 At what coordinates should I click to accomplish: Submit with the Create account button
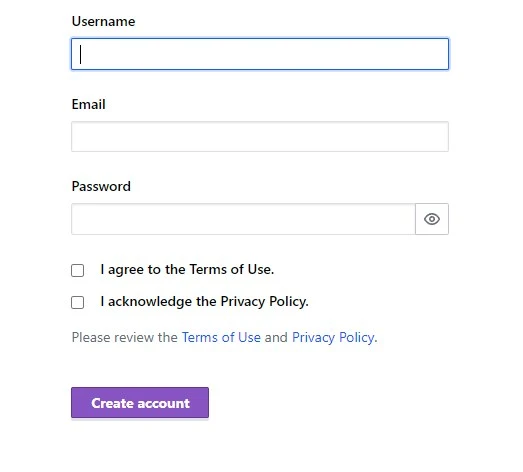[x=140, y=403]
